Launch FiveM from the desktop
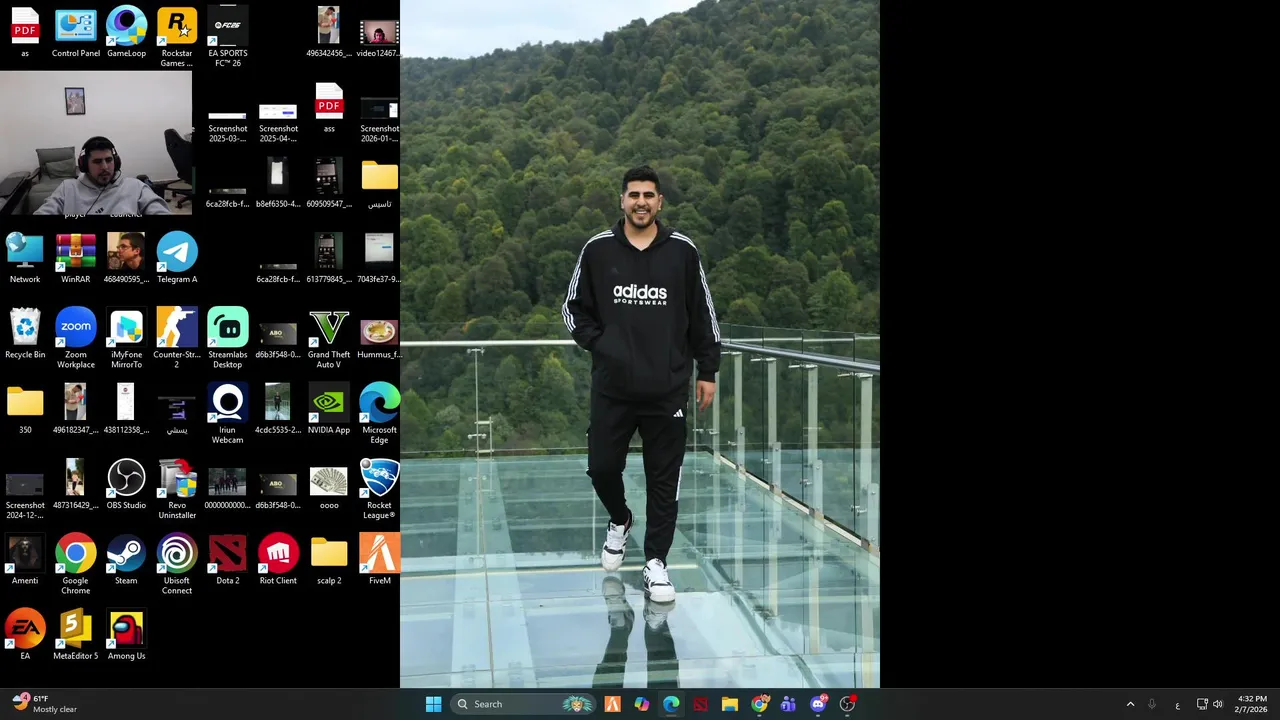Screen dimensions: 1280x720 [x=380, y=560]
